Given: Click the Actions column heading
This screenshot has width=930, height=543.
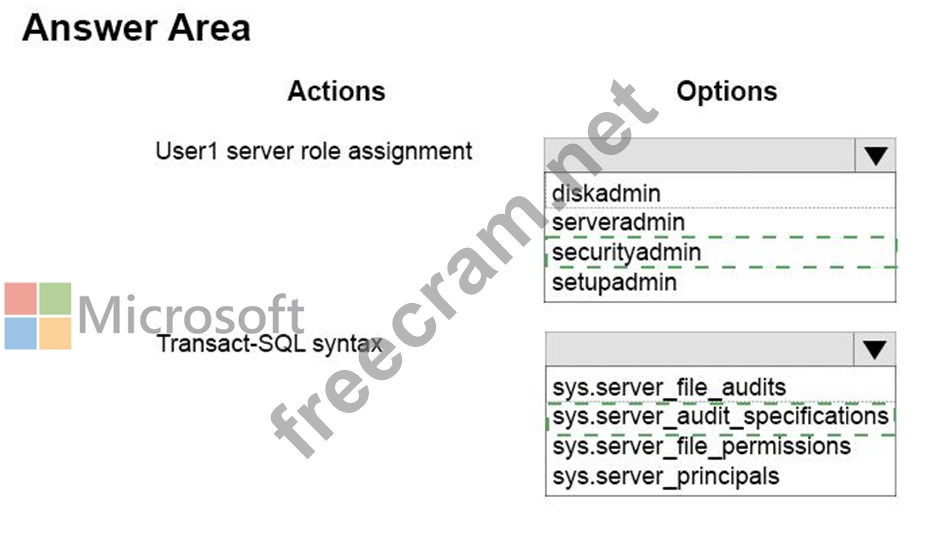Looking at the screenshot, I should click(x=336, y=91).
